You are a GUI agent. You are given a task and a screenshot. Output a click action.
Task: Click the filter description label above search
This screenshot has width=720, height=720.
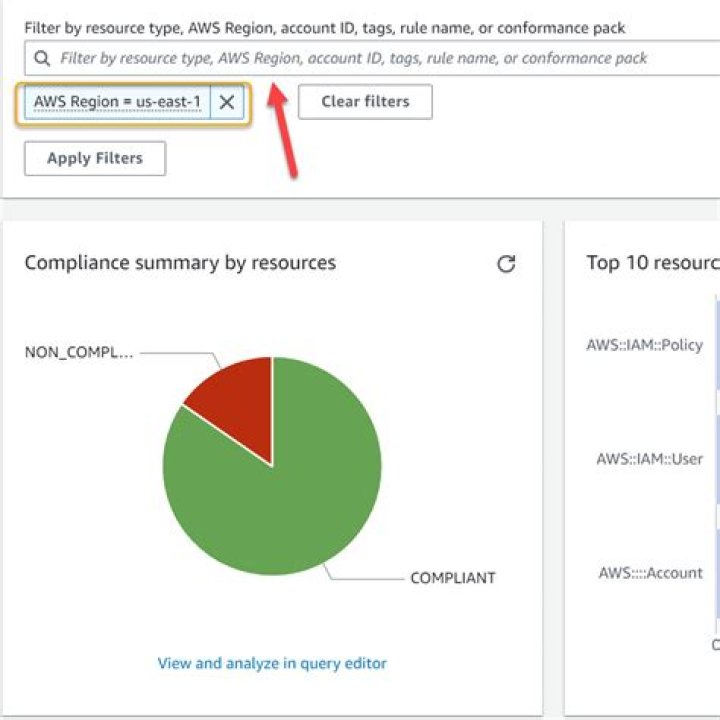324,28
